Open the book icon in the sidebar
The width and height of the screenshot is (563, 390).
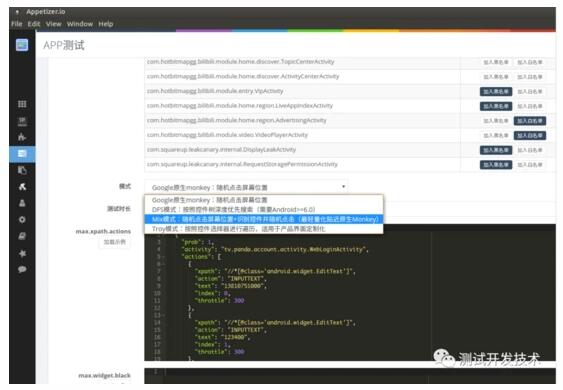(x=22, y=236)
